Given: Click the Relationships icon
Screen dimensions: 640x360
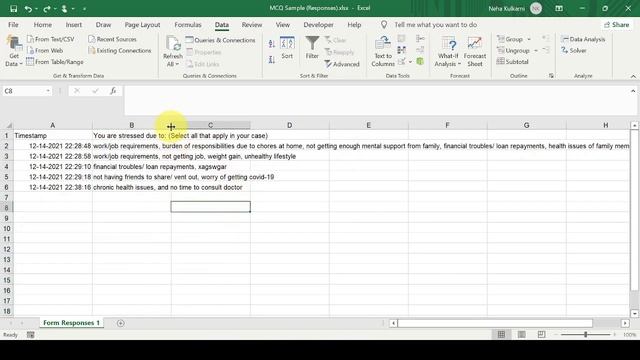Looking at the screenshot, I should pos(420,50).
